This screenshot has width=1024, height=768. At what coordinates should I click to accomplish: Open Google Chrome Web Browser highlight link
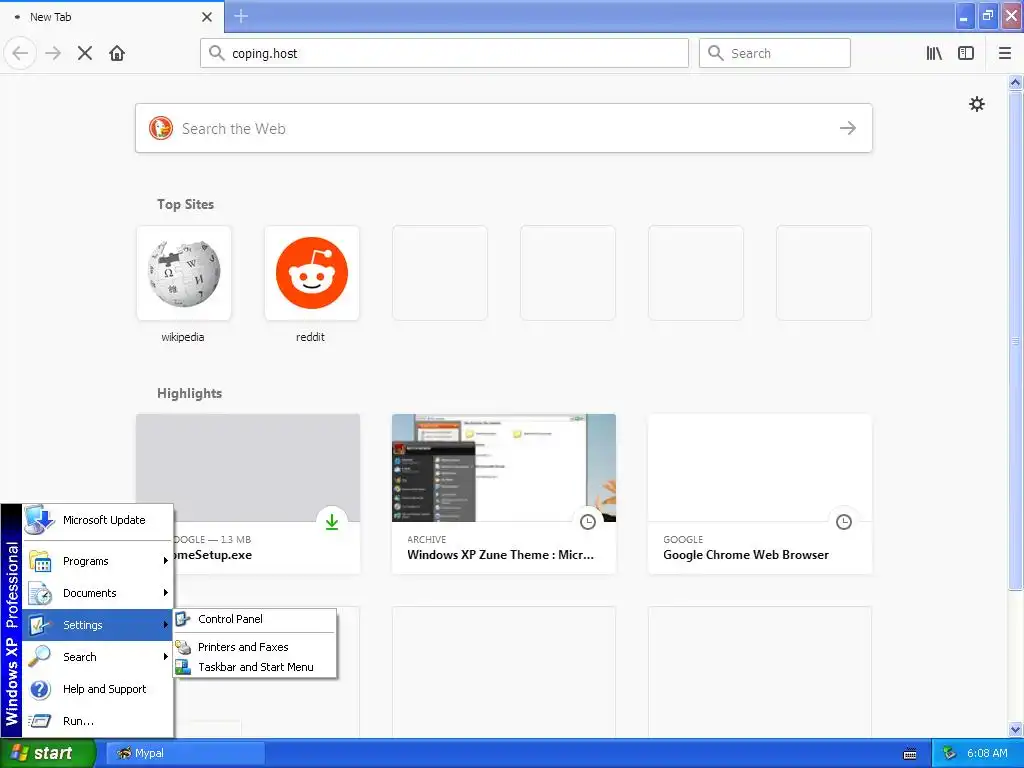point(760,494)
